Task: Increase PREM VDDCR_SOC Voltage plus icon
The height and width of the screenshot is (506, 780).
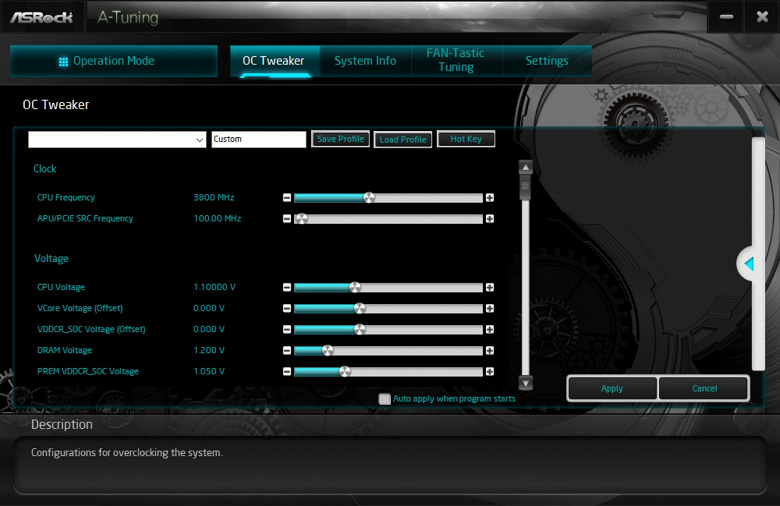Action: point(490,372)
